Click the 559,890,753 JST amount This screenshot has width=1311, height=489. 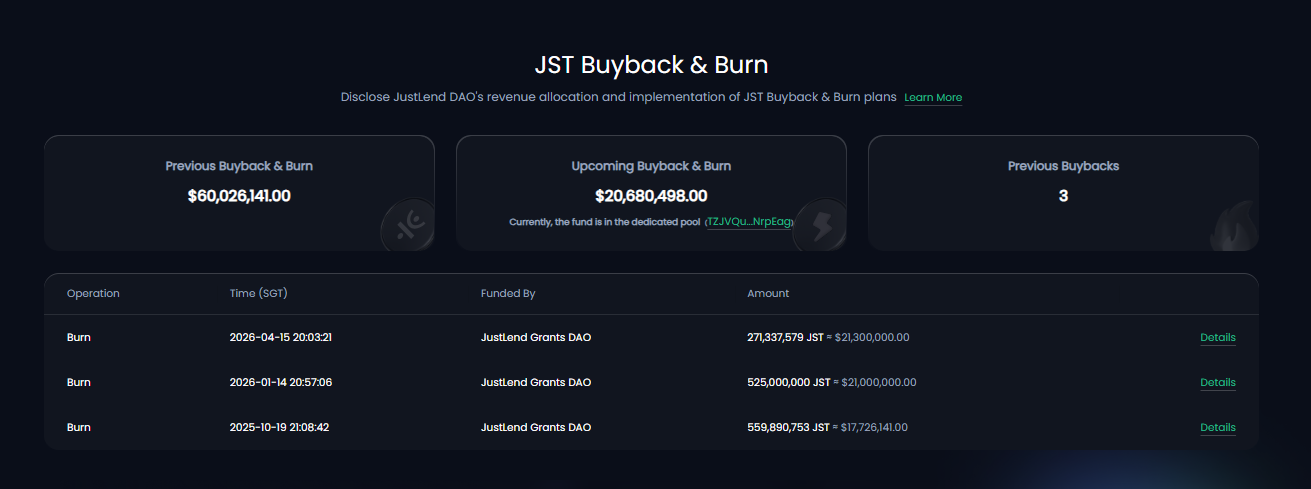(x=789, y=428)
